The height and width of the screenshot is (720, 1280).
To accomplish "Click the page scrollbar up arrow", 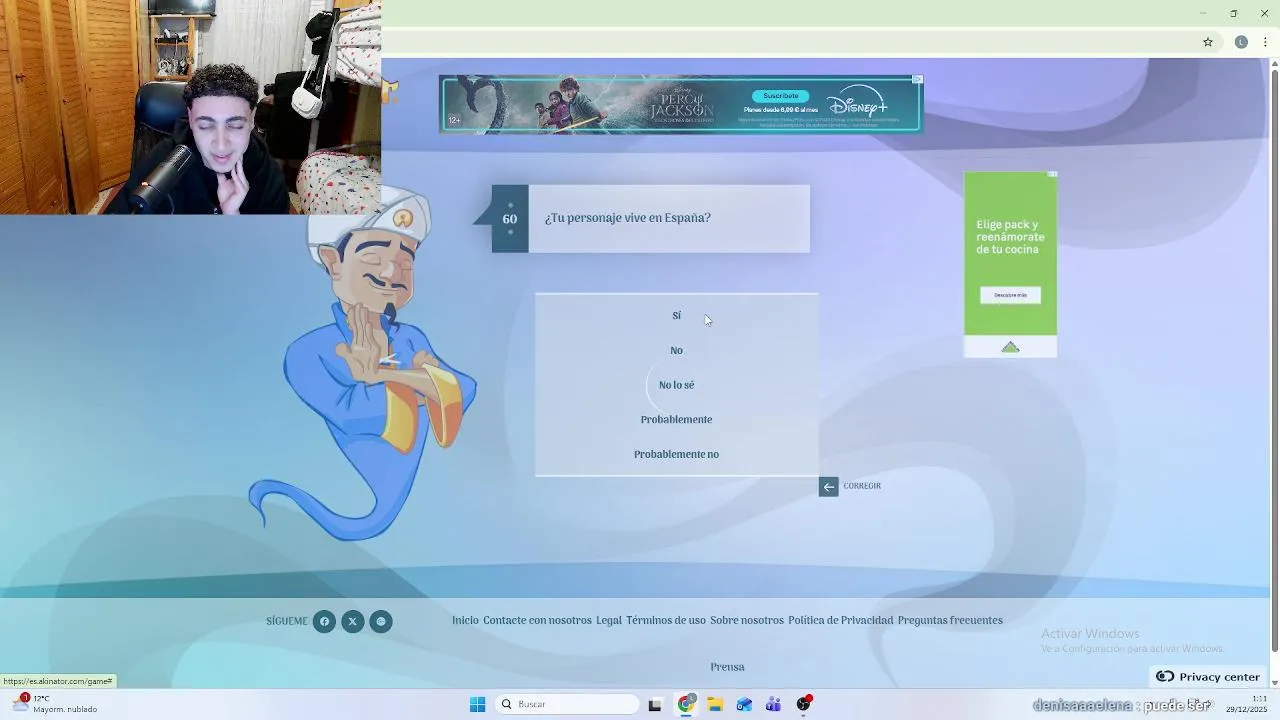I will click(x=1274, y=65).
